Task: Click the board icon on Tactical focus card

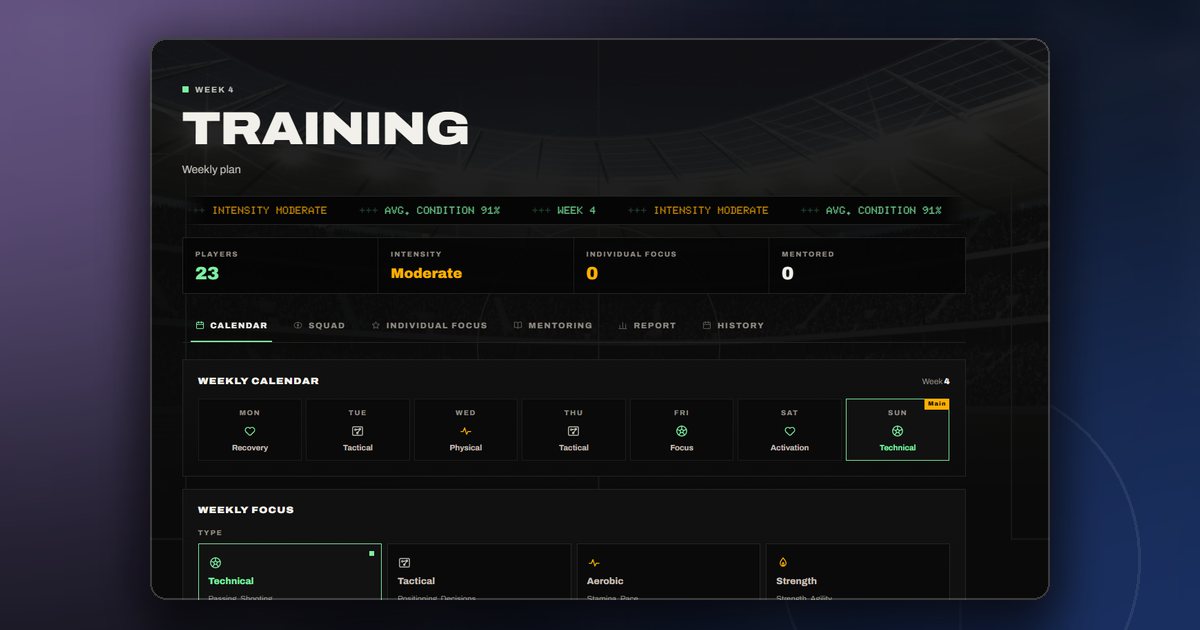Action: 404,563
